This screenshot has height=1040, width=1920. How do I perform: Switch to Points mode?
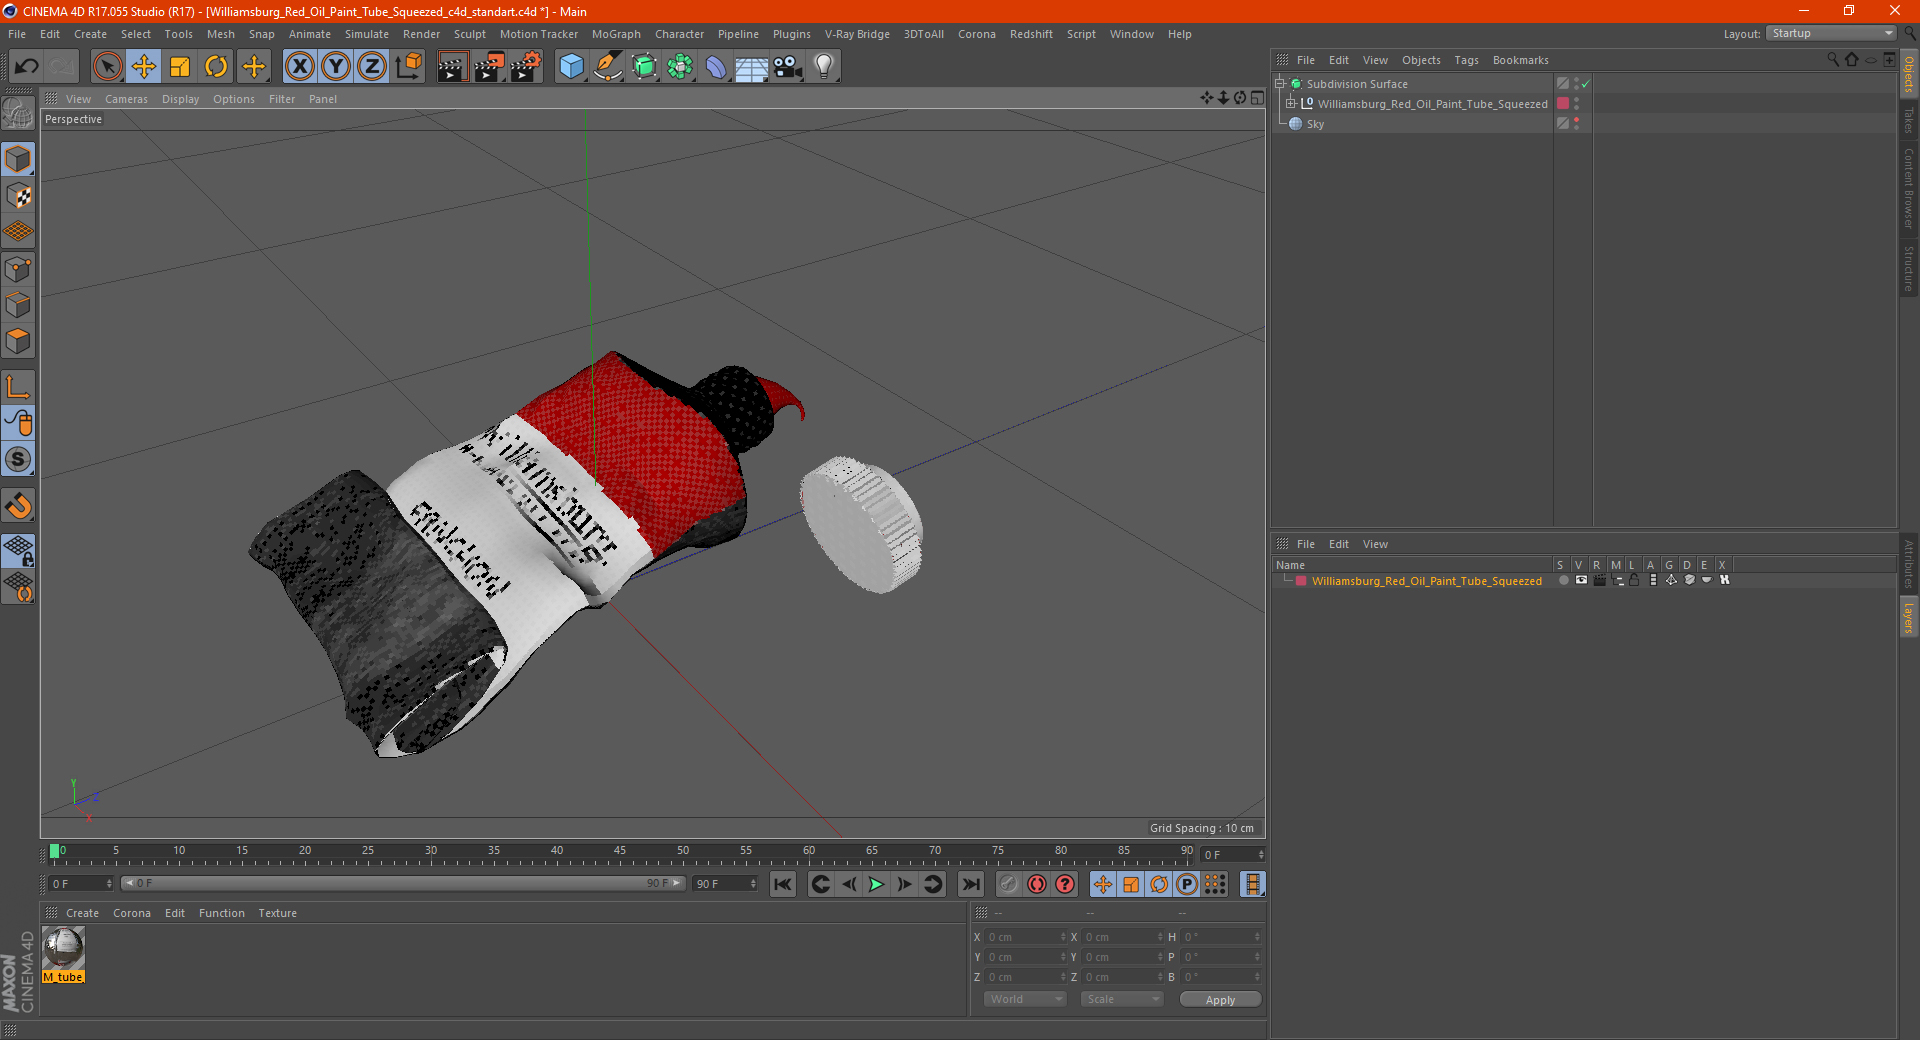pyautogui.click(x=19, y=269)
